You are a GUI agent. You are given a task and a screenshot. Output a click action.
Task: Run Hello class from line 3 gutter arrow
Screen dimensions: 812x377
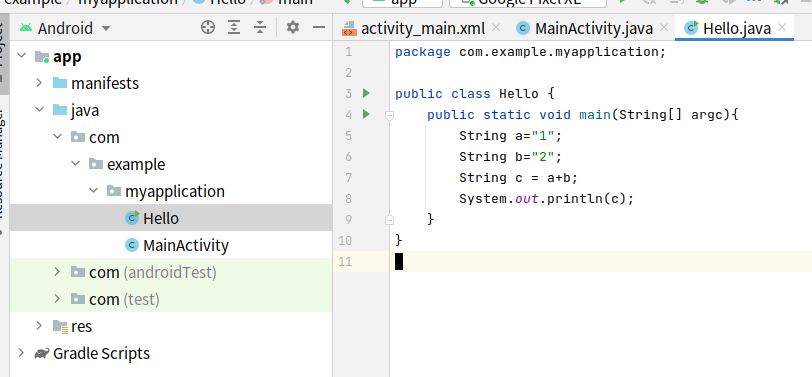click(x=366, y=93)
